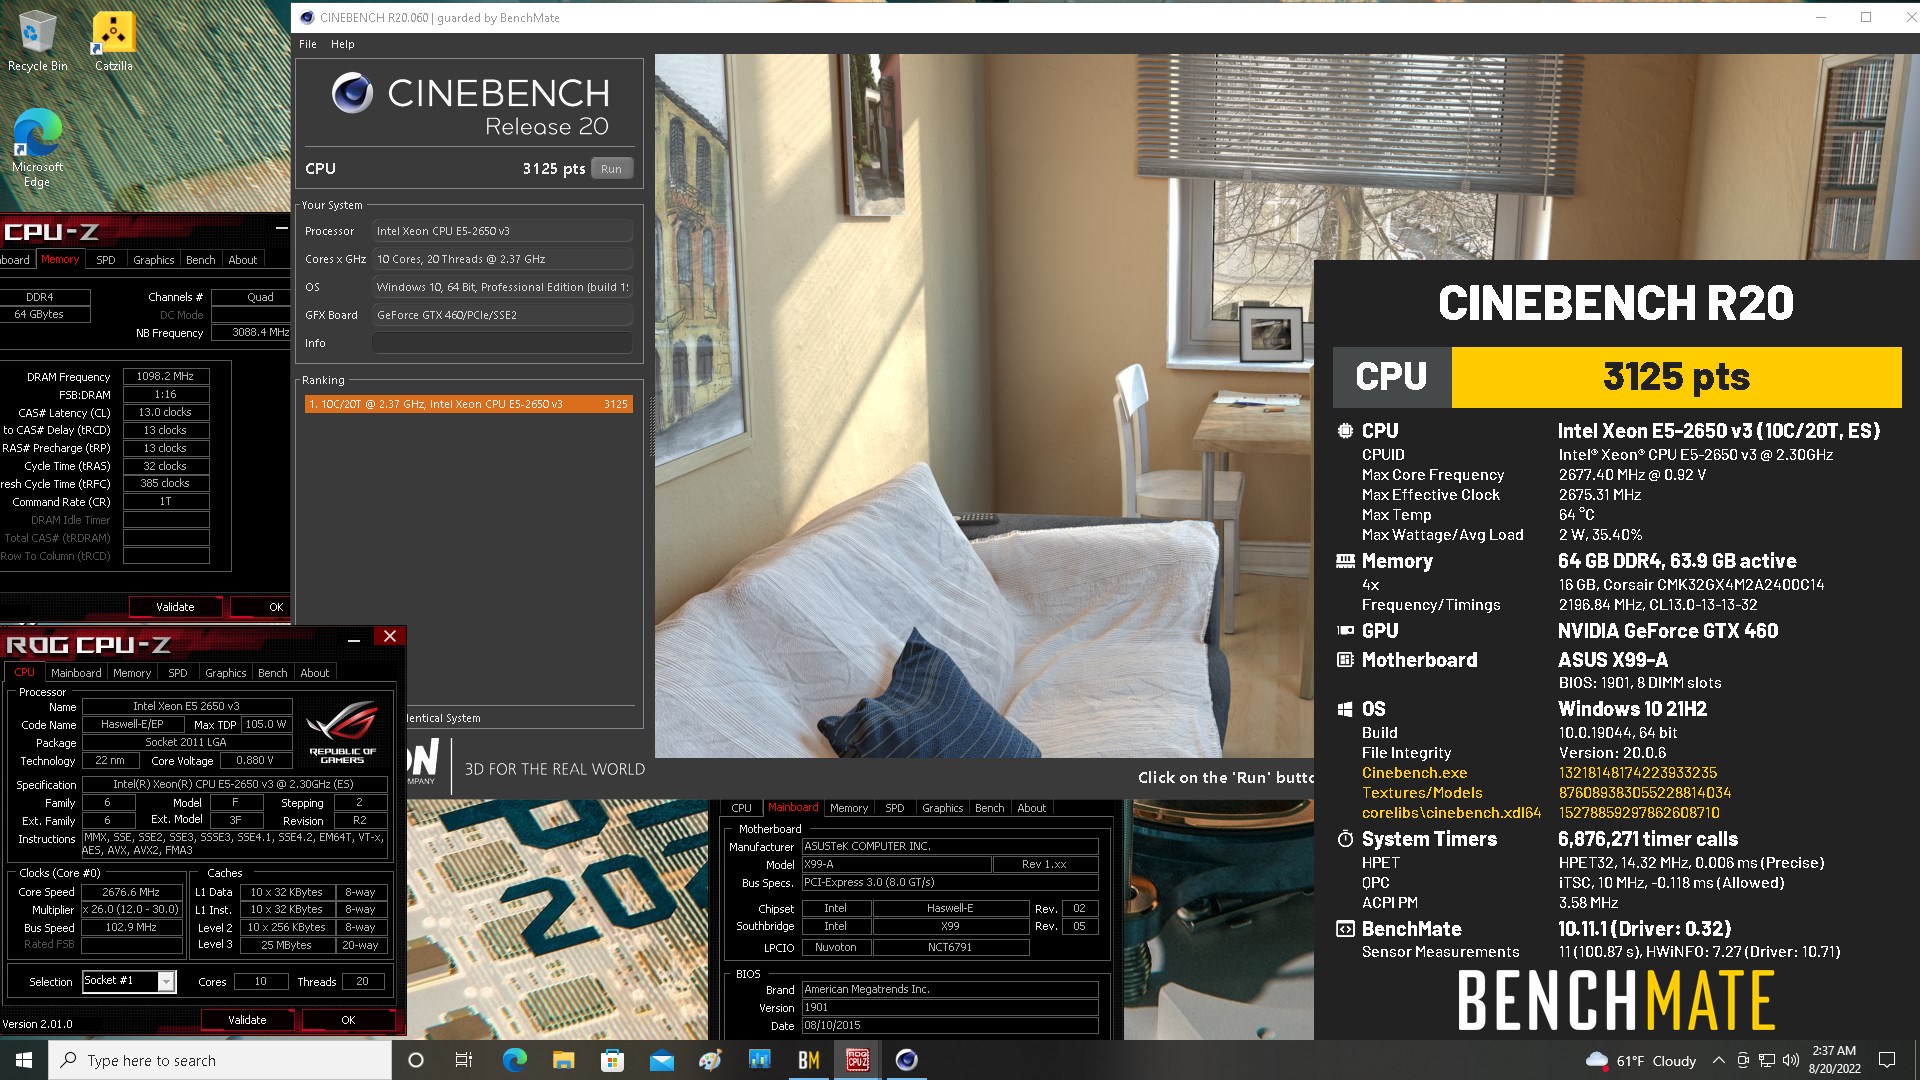Screen dimensions: 1920x1080
Task: Open weather widget 61°F Cloudy
Action: pyautogui.click(x=1641, y=1060)
